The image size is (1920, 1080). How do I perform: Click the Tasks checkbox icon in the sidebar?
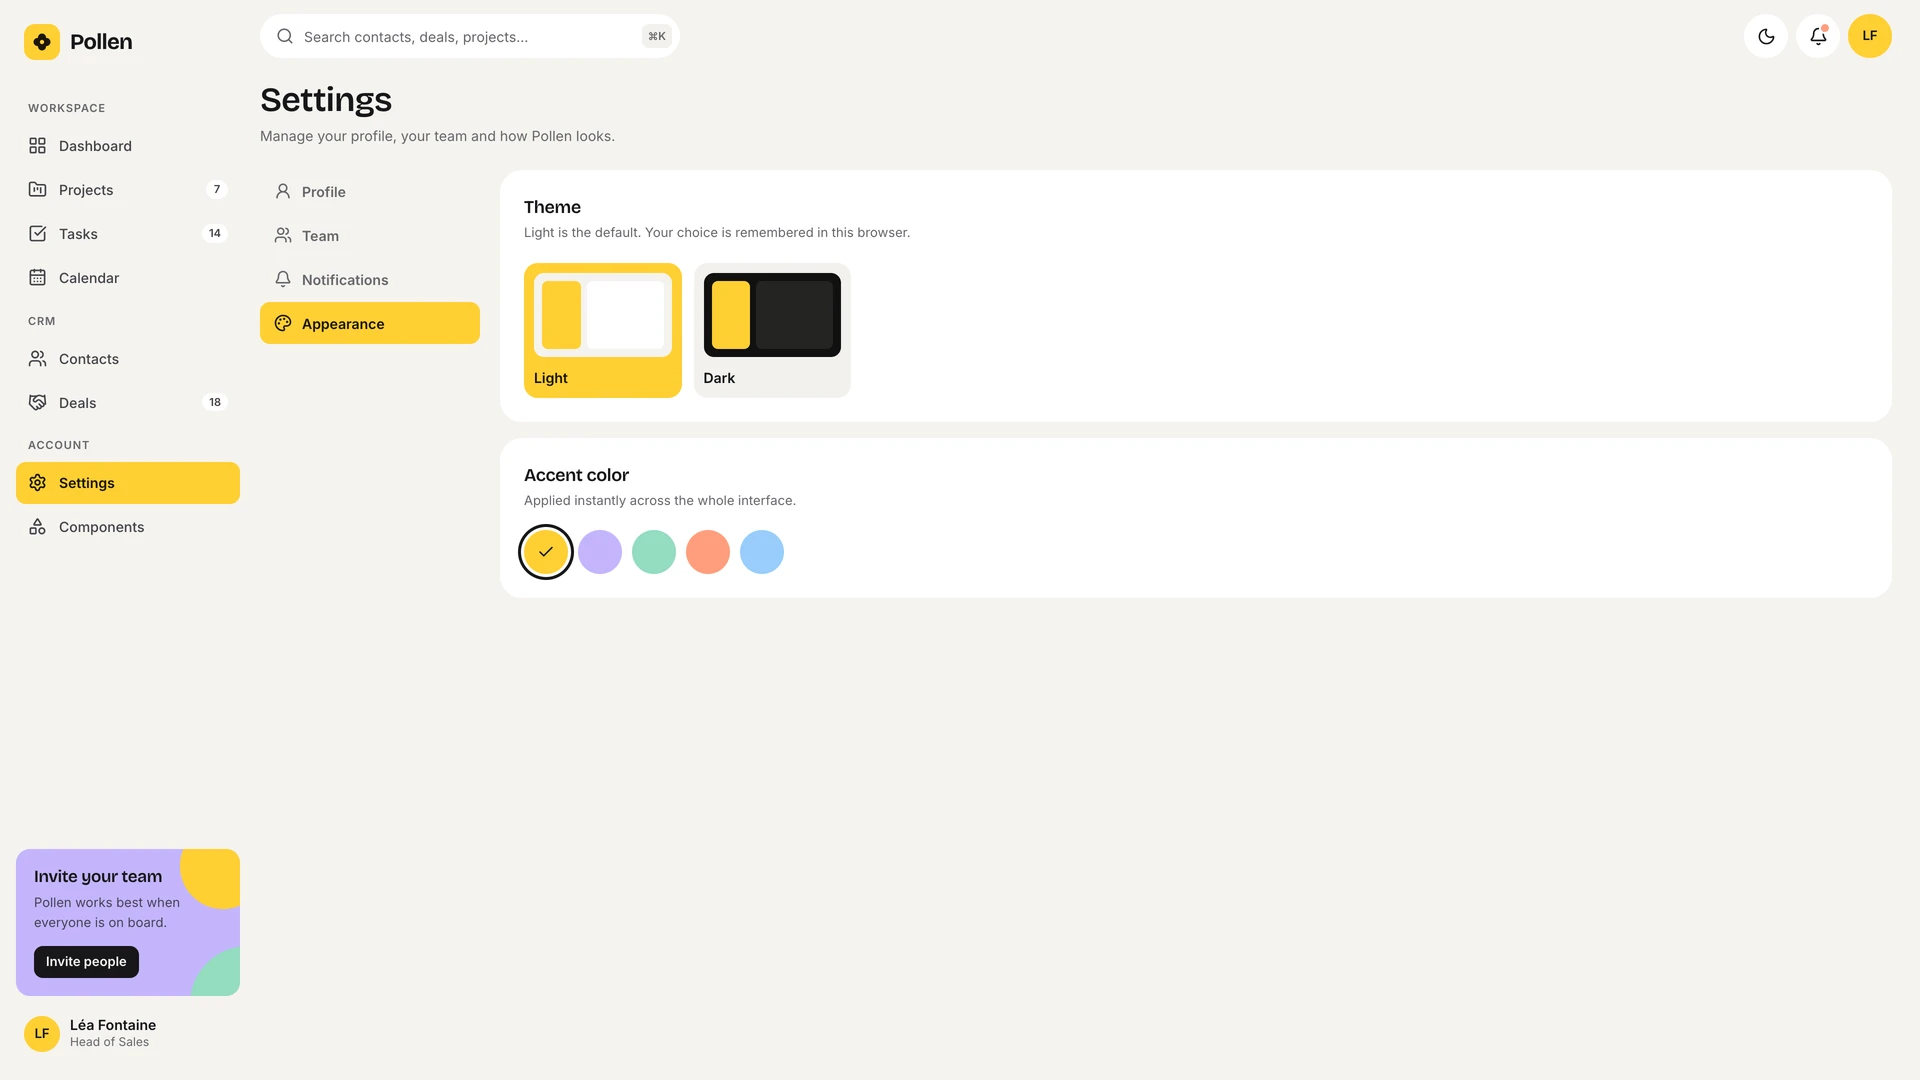(x=37, y=234)
